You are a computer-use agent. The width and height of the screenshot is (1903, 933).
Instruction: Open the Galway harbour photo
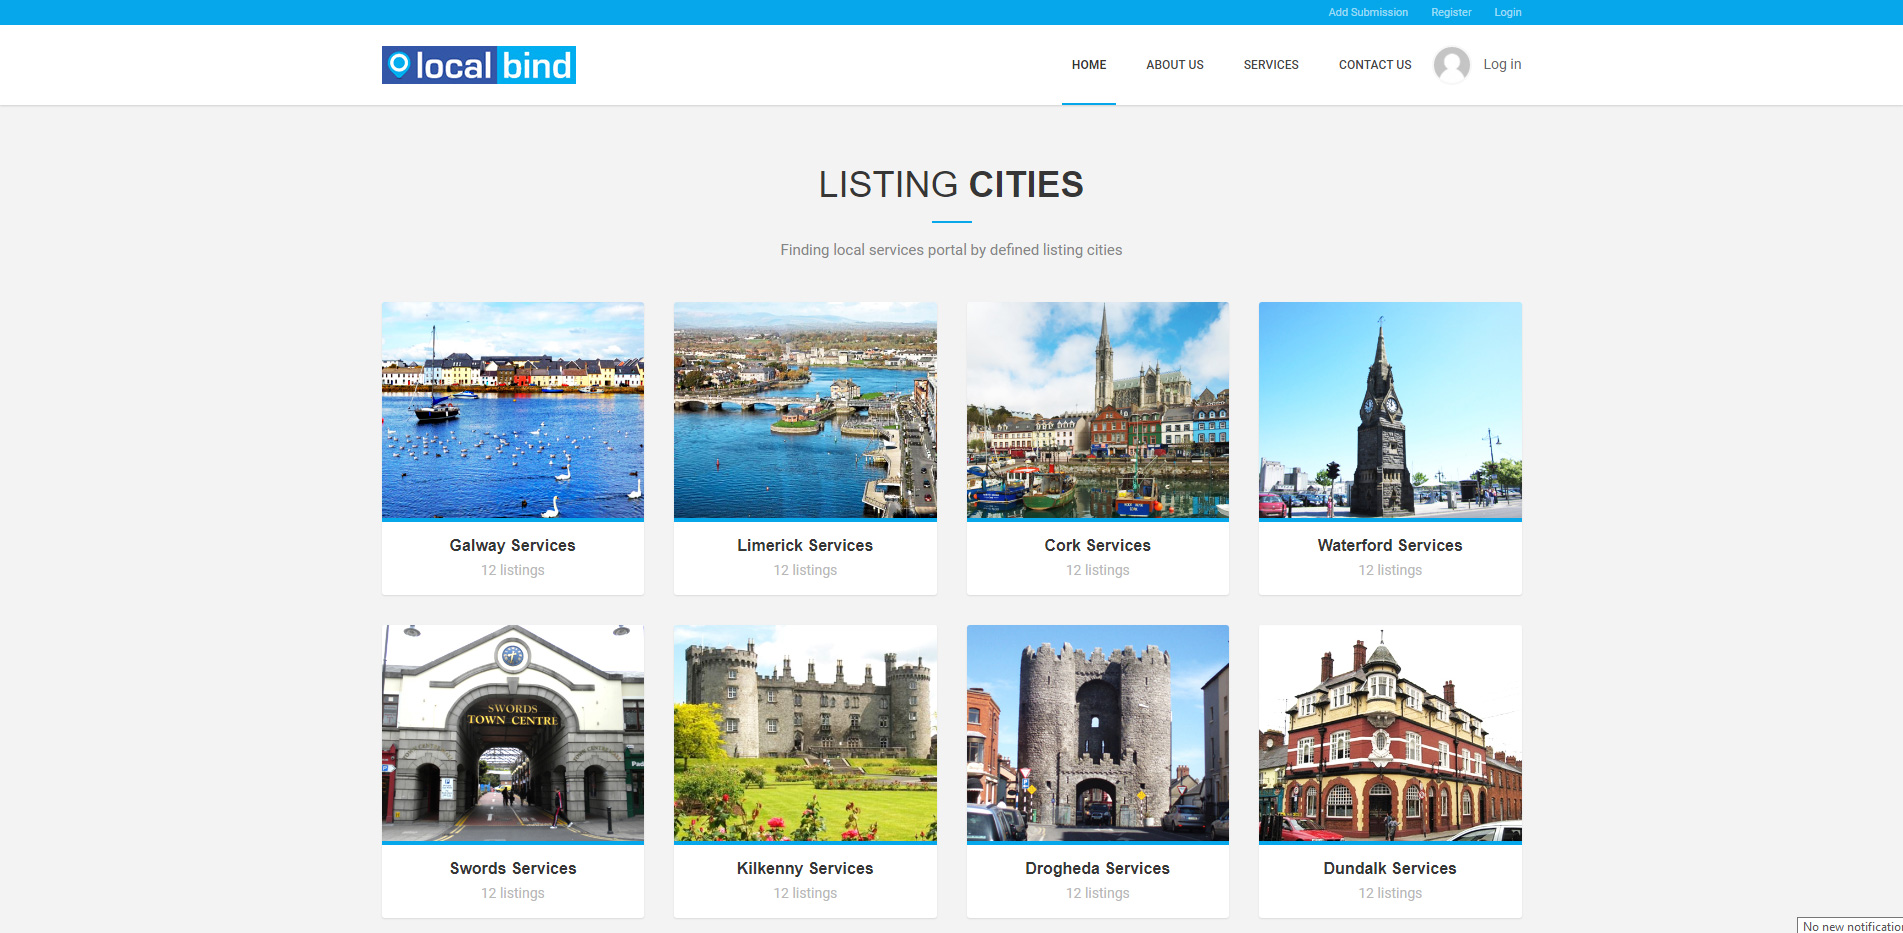click(x=512, y=410)
